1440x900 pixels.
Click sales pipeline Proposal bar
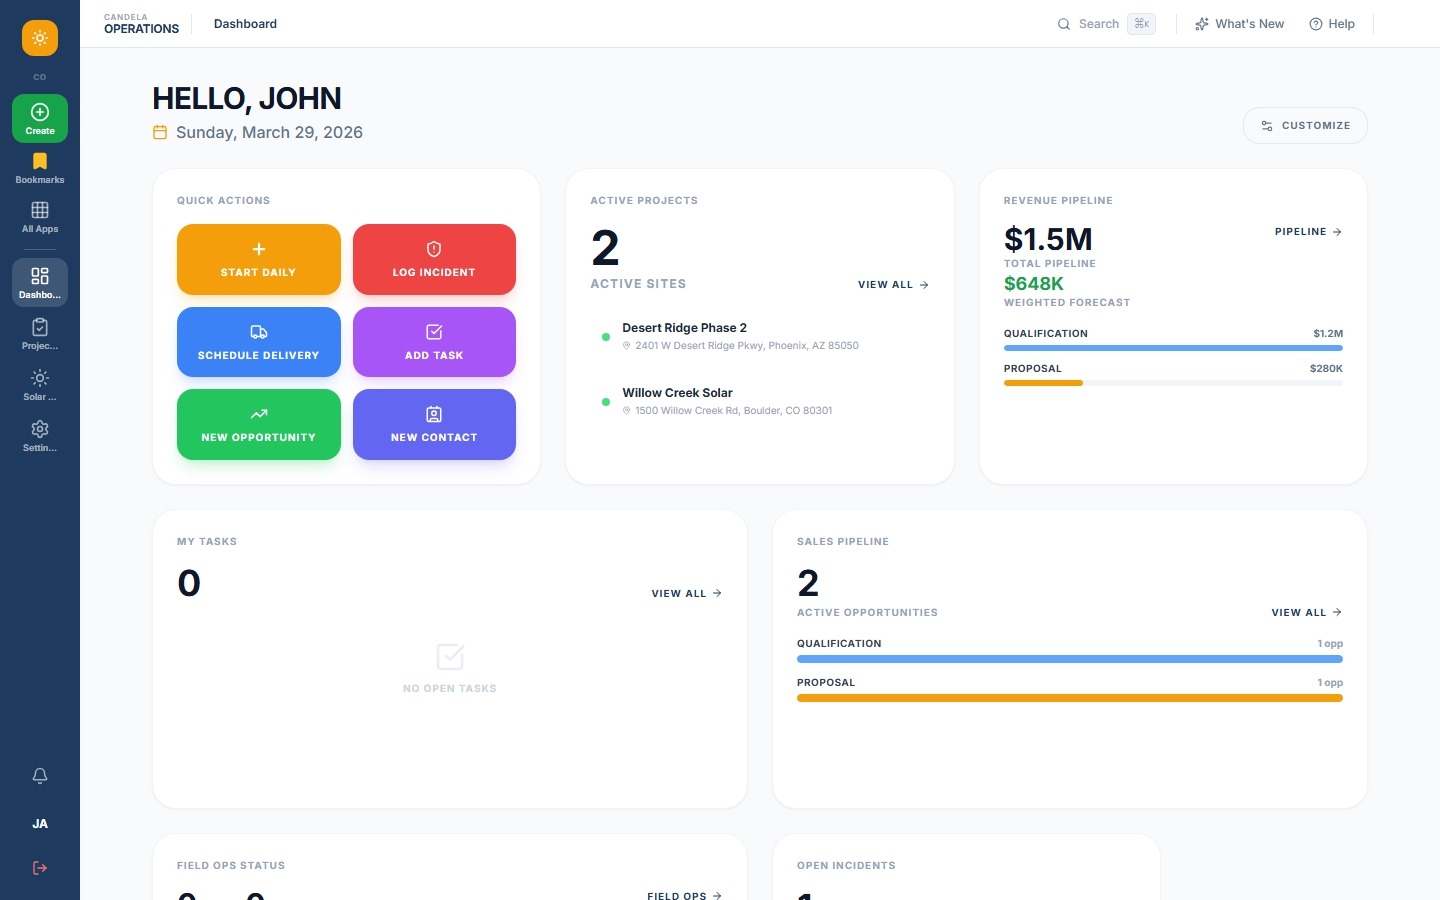tap(1069, 698)
